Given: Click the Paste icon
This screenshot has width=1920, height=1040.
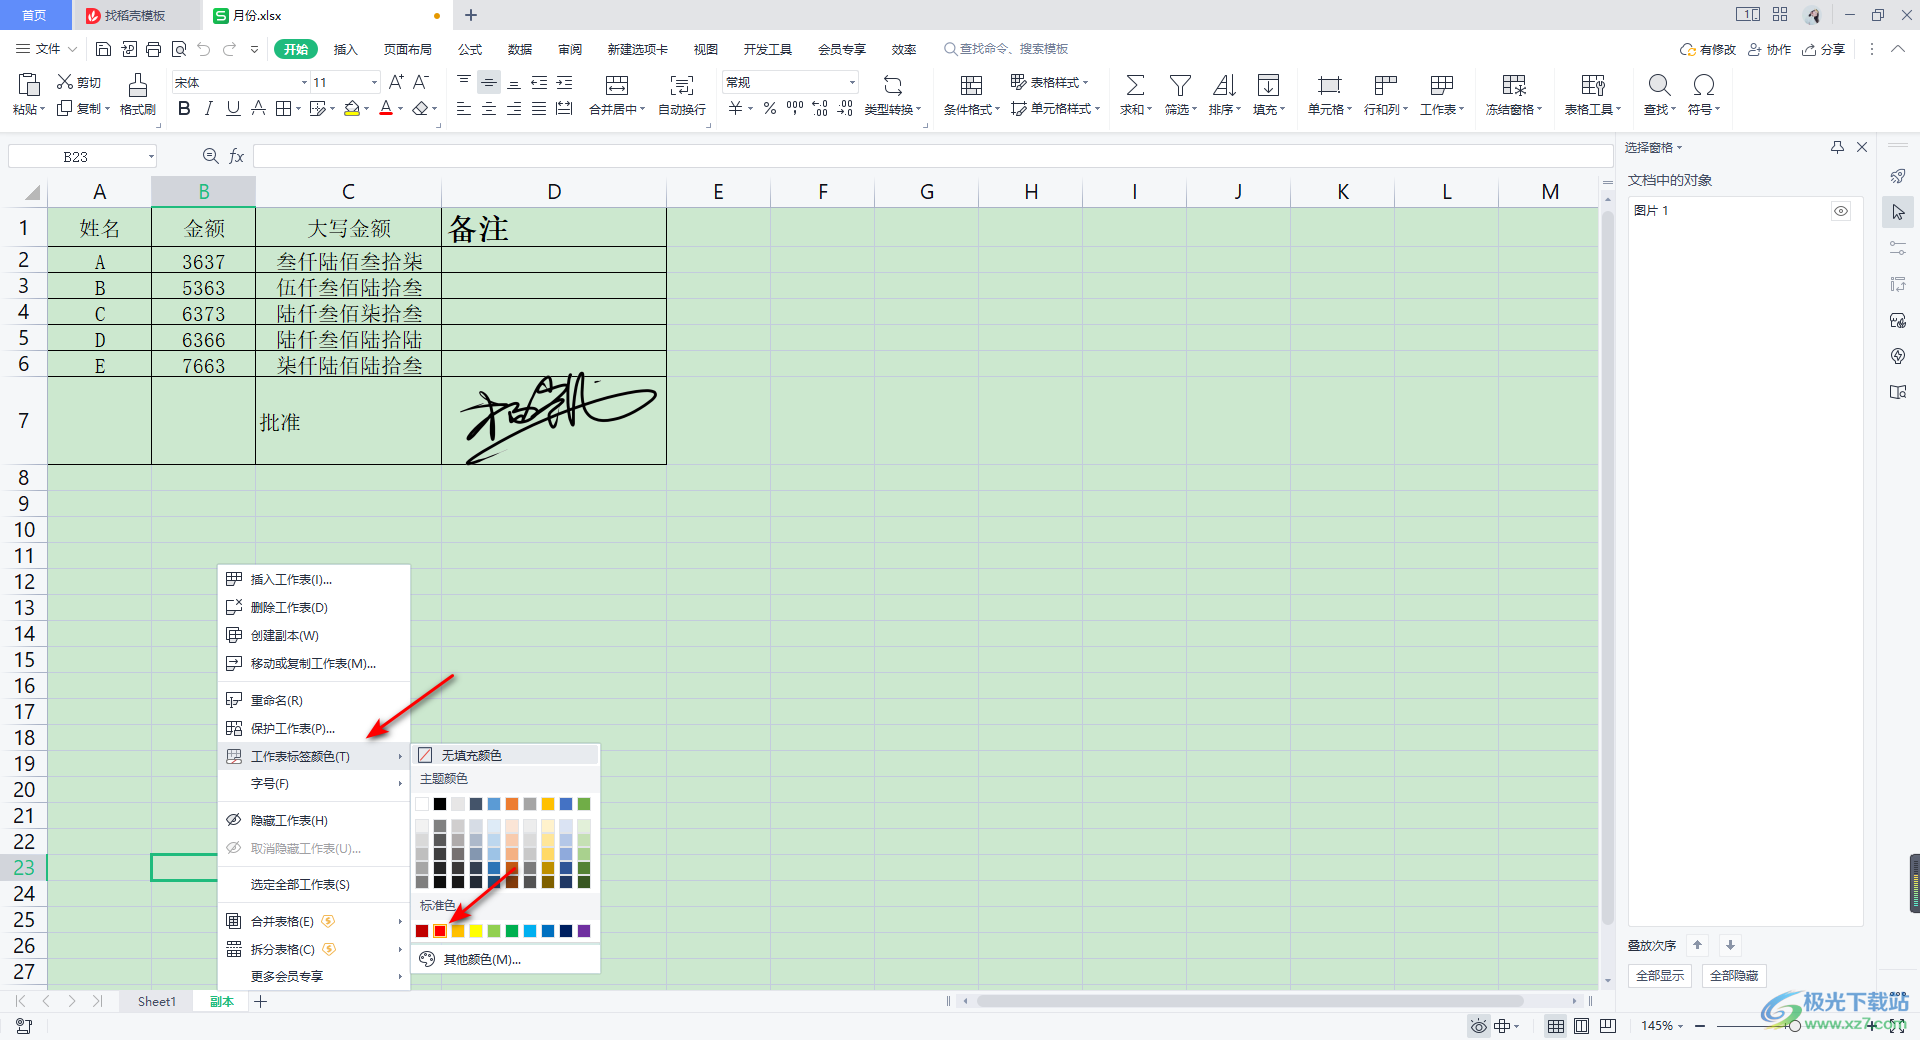Looking at the screenshot, I should pos(28,84).
